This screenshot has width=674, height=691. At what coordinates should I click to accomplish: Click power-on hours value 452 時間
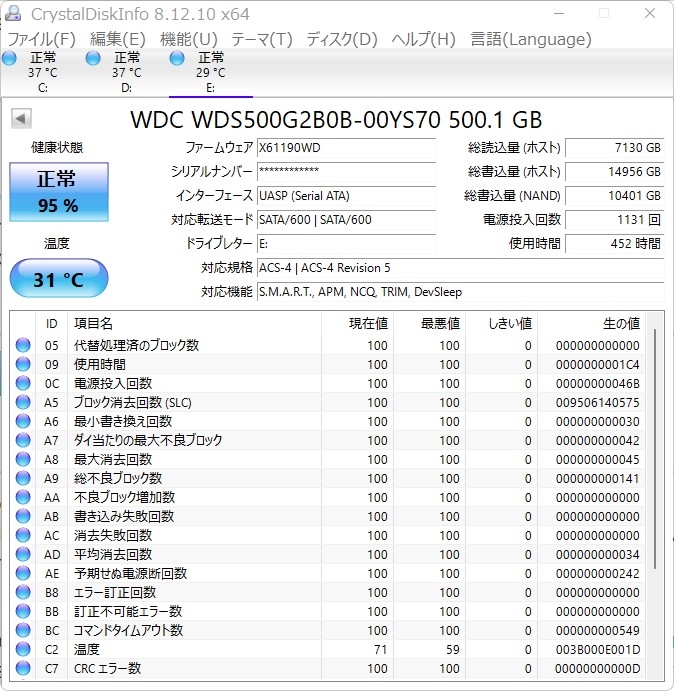pos(614,244)
